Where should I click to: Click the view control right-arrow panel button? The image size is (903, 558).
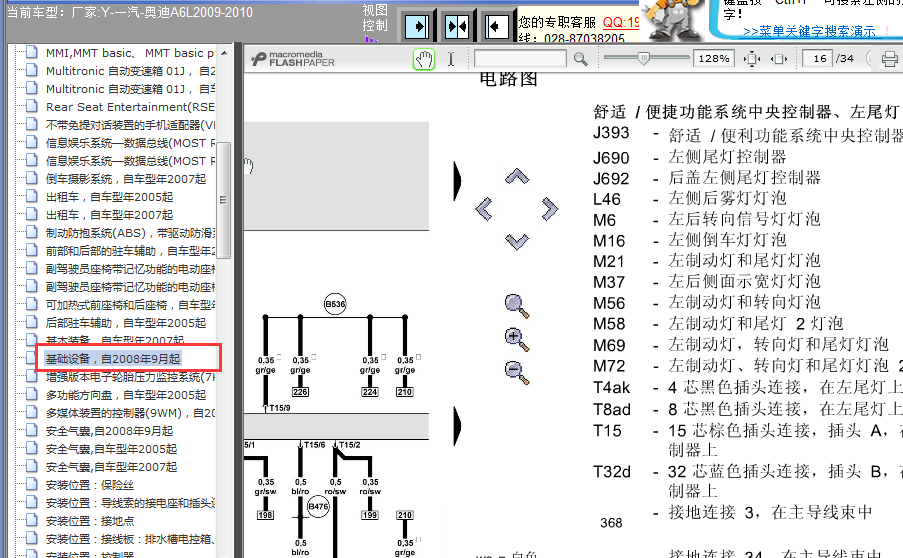pos(418,26)
